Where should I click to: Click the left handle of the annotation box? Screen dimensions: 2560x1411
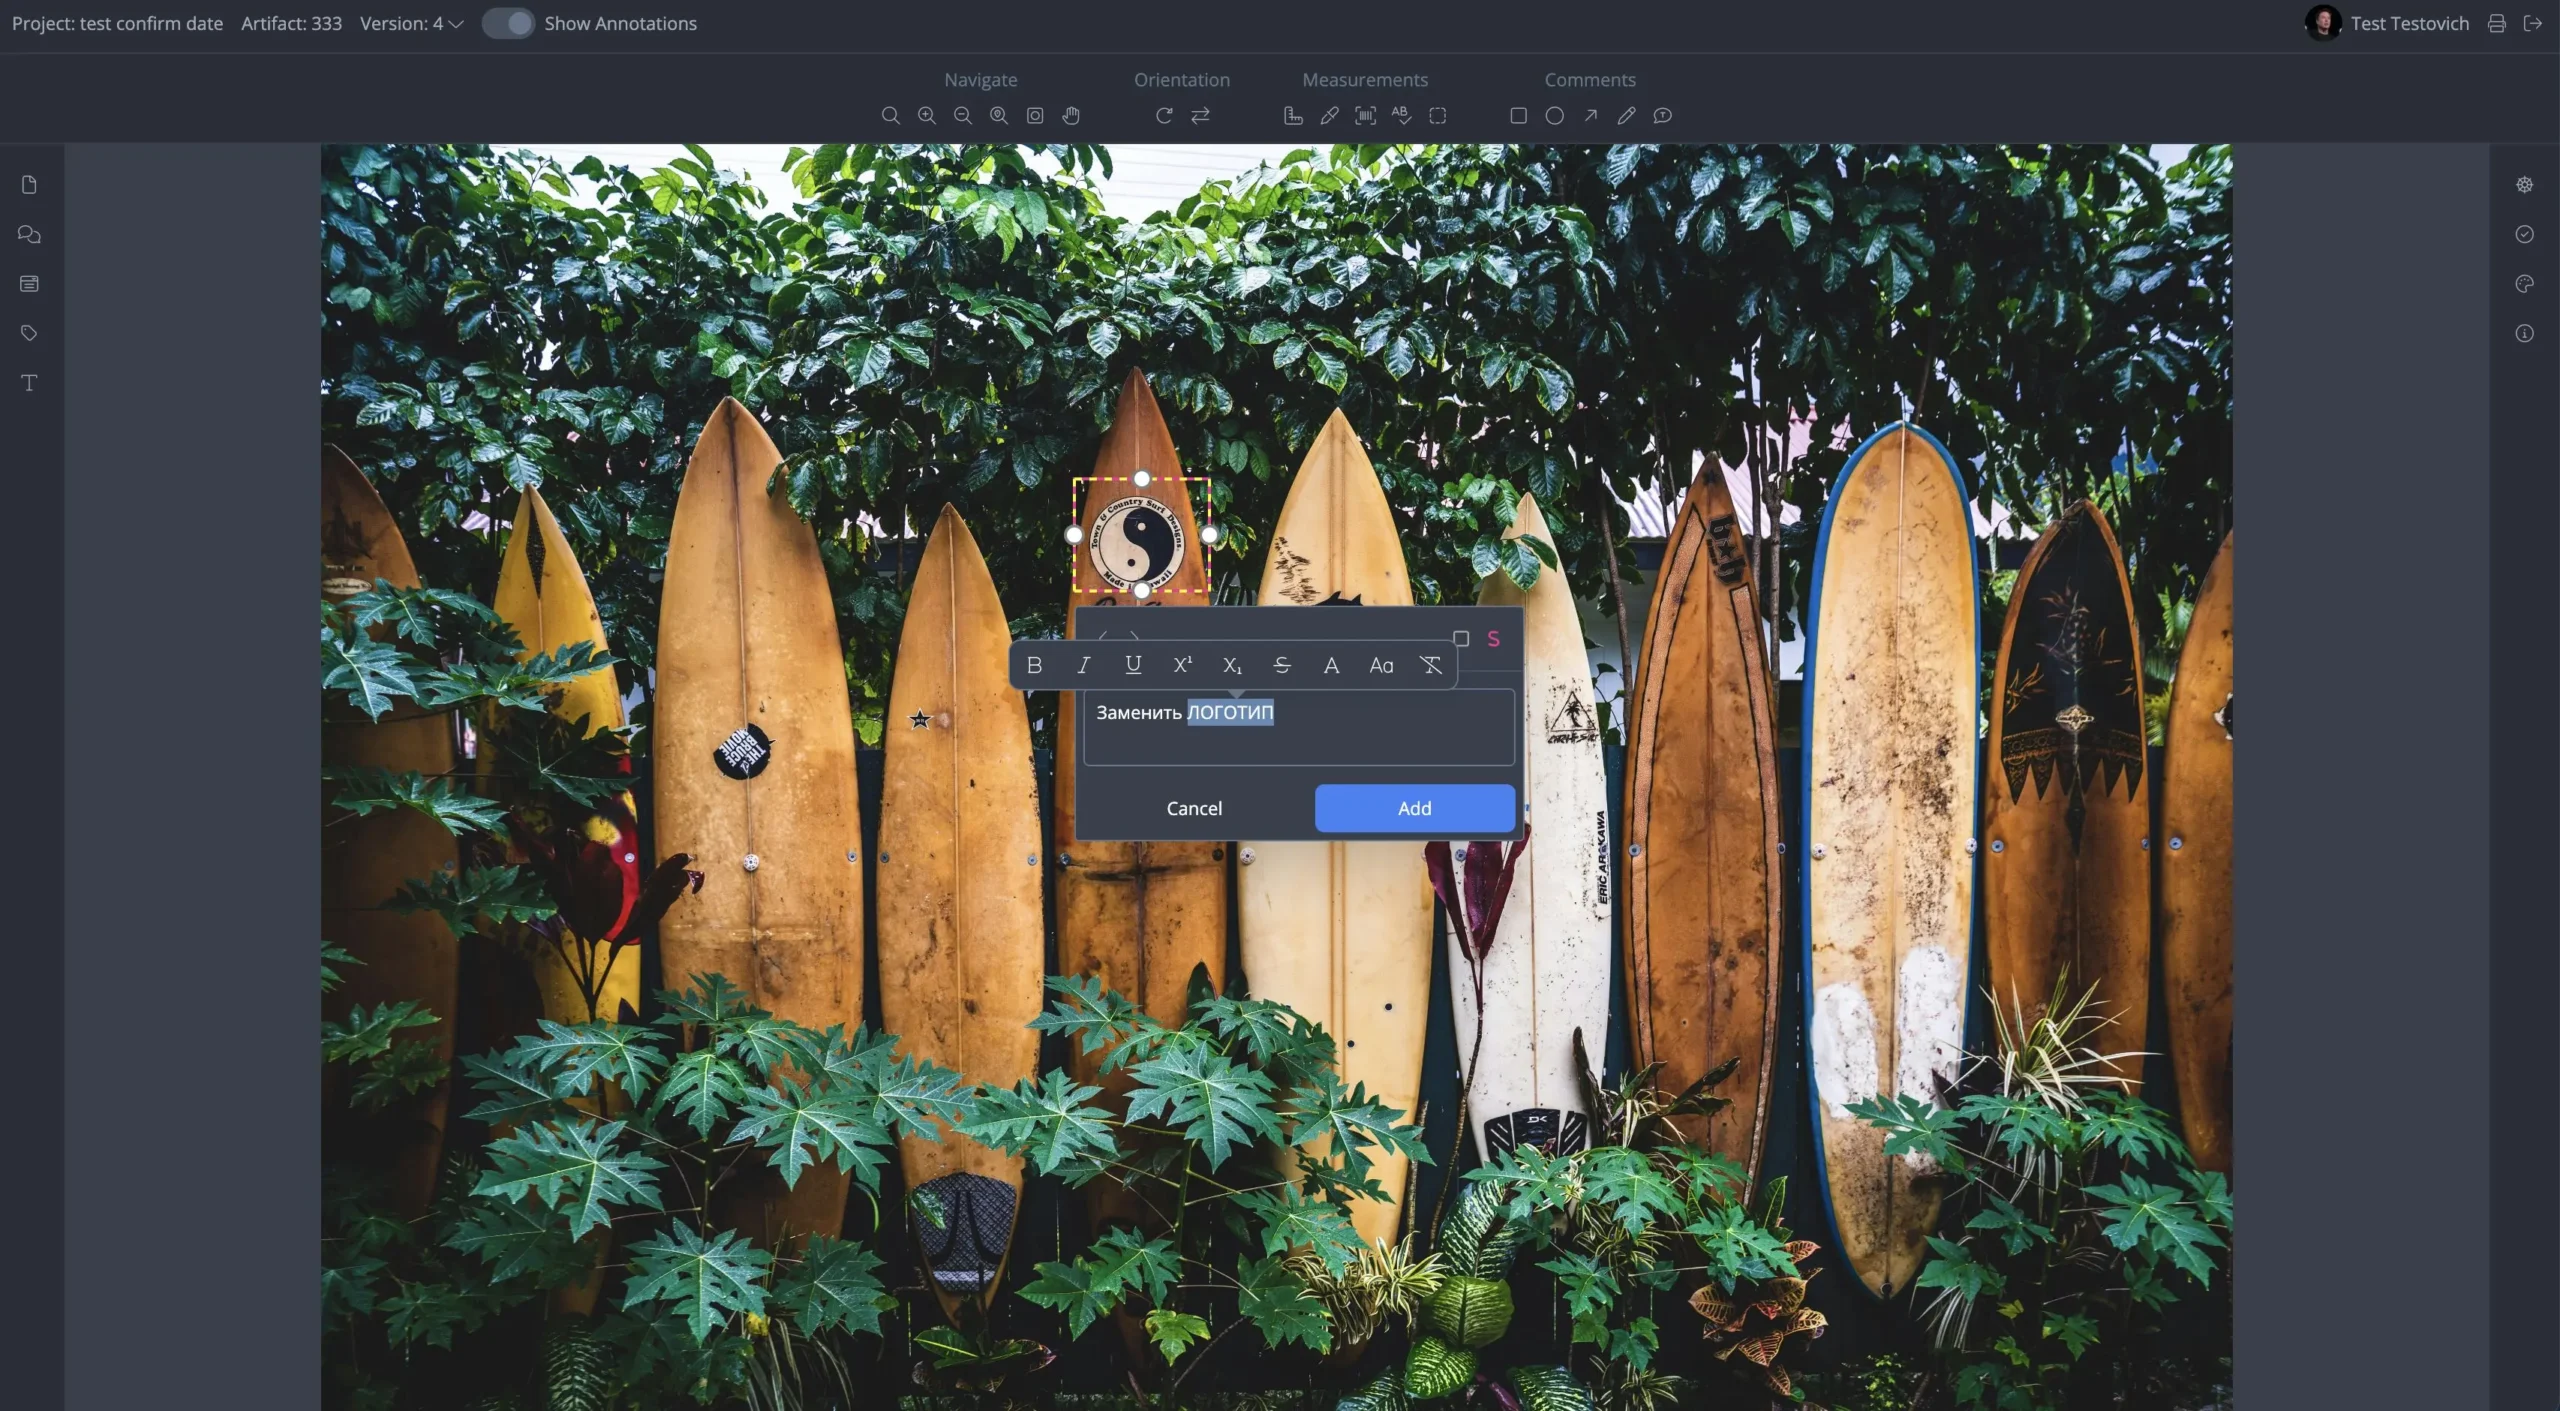point(1074,535)
